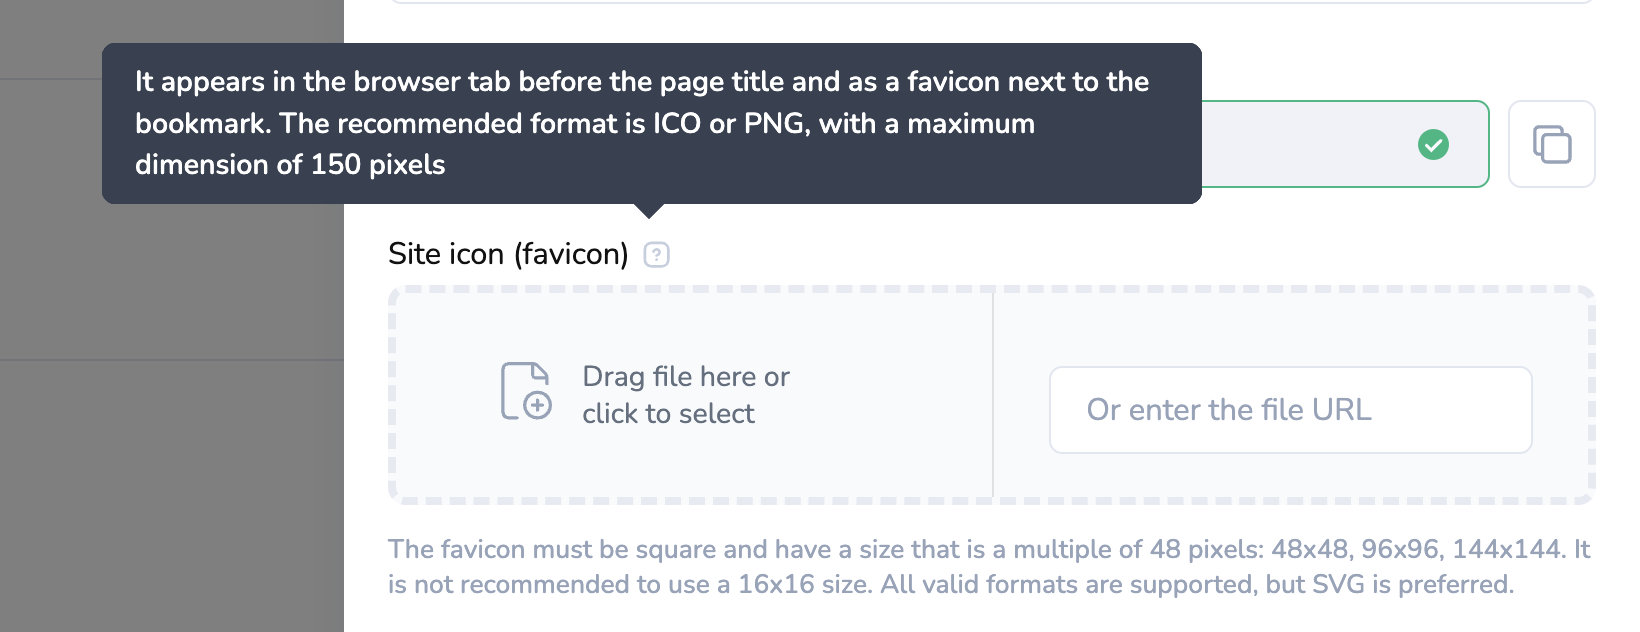Image resolution: width=1640 pixels, height=632 pixels.
Task: Click inside the green-bordered input field
Action: click(x=1300, y=145)
